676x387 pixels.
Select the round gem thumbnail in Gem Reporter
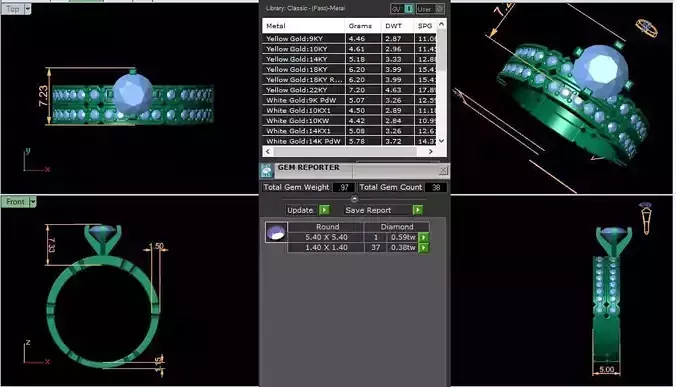tap(276, 232)
